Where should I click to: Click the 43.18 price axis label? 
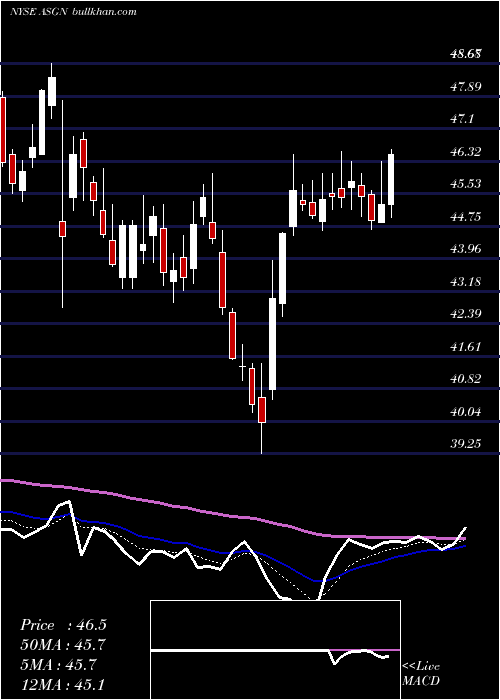466,282
